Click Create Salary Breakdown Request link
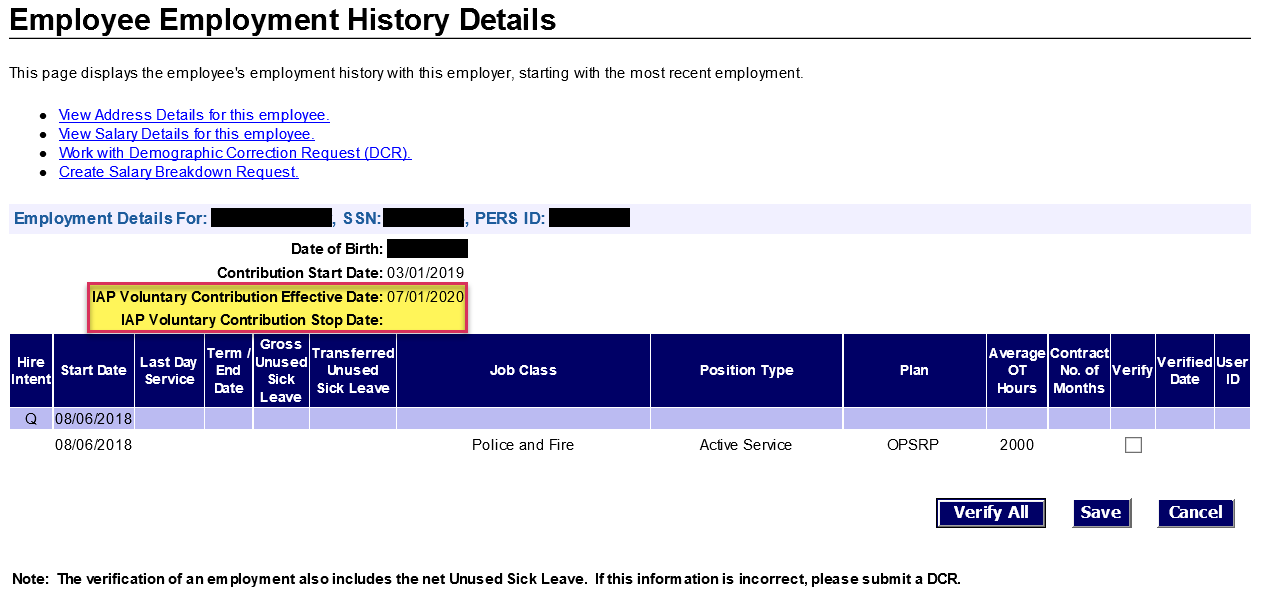Screen dimensions: 1263x607 178,172
